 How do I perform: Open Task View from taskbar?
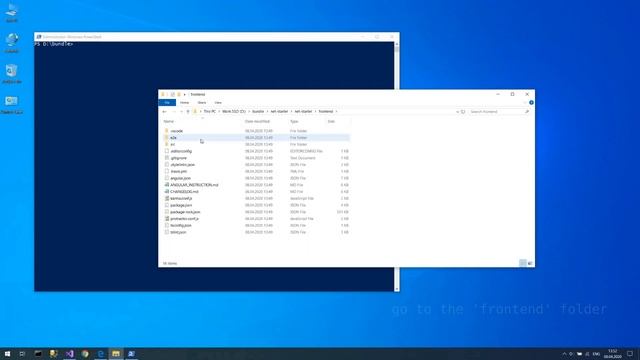click(x=22, y=353)
